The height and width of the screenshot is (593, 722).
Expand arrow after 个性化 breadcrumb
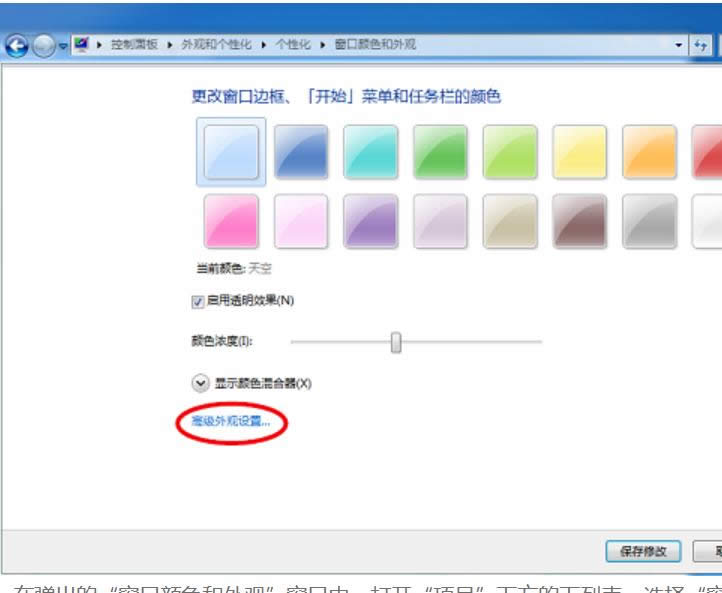coord(323,45)
